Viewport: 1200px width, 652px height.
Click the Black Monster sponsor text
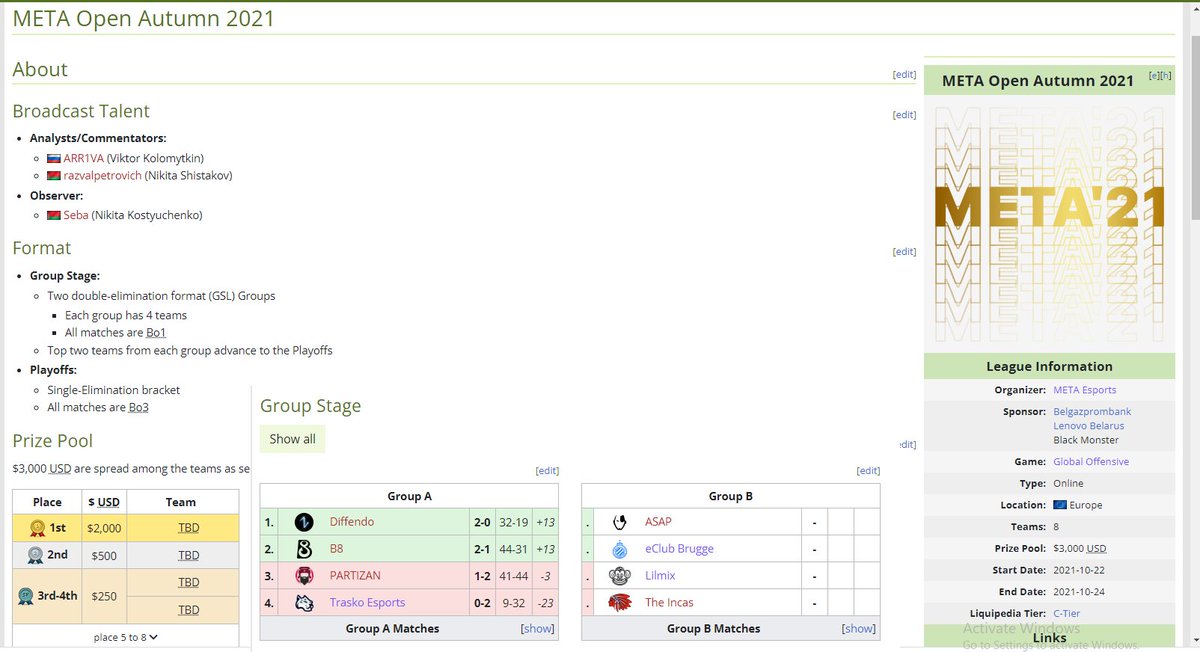tap(1086, 440)
